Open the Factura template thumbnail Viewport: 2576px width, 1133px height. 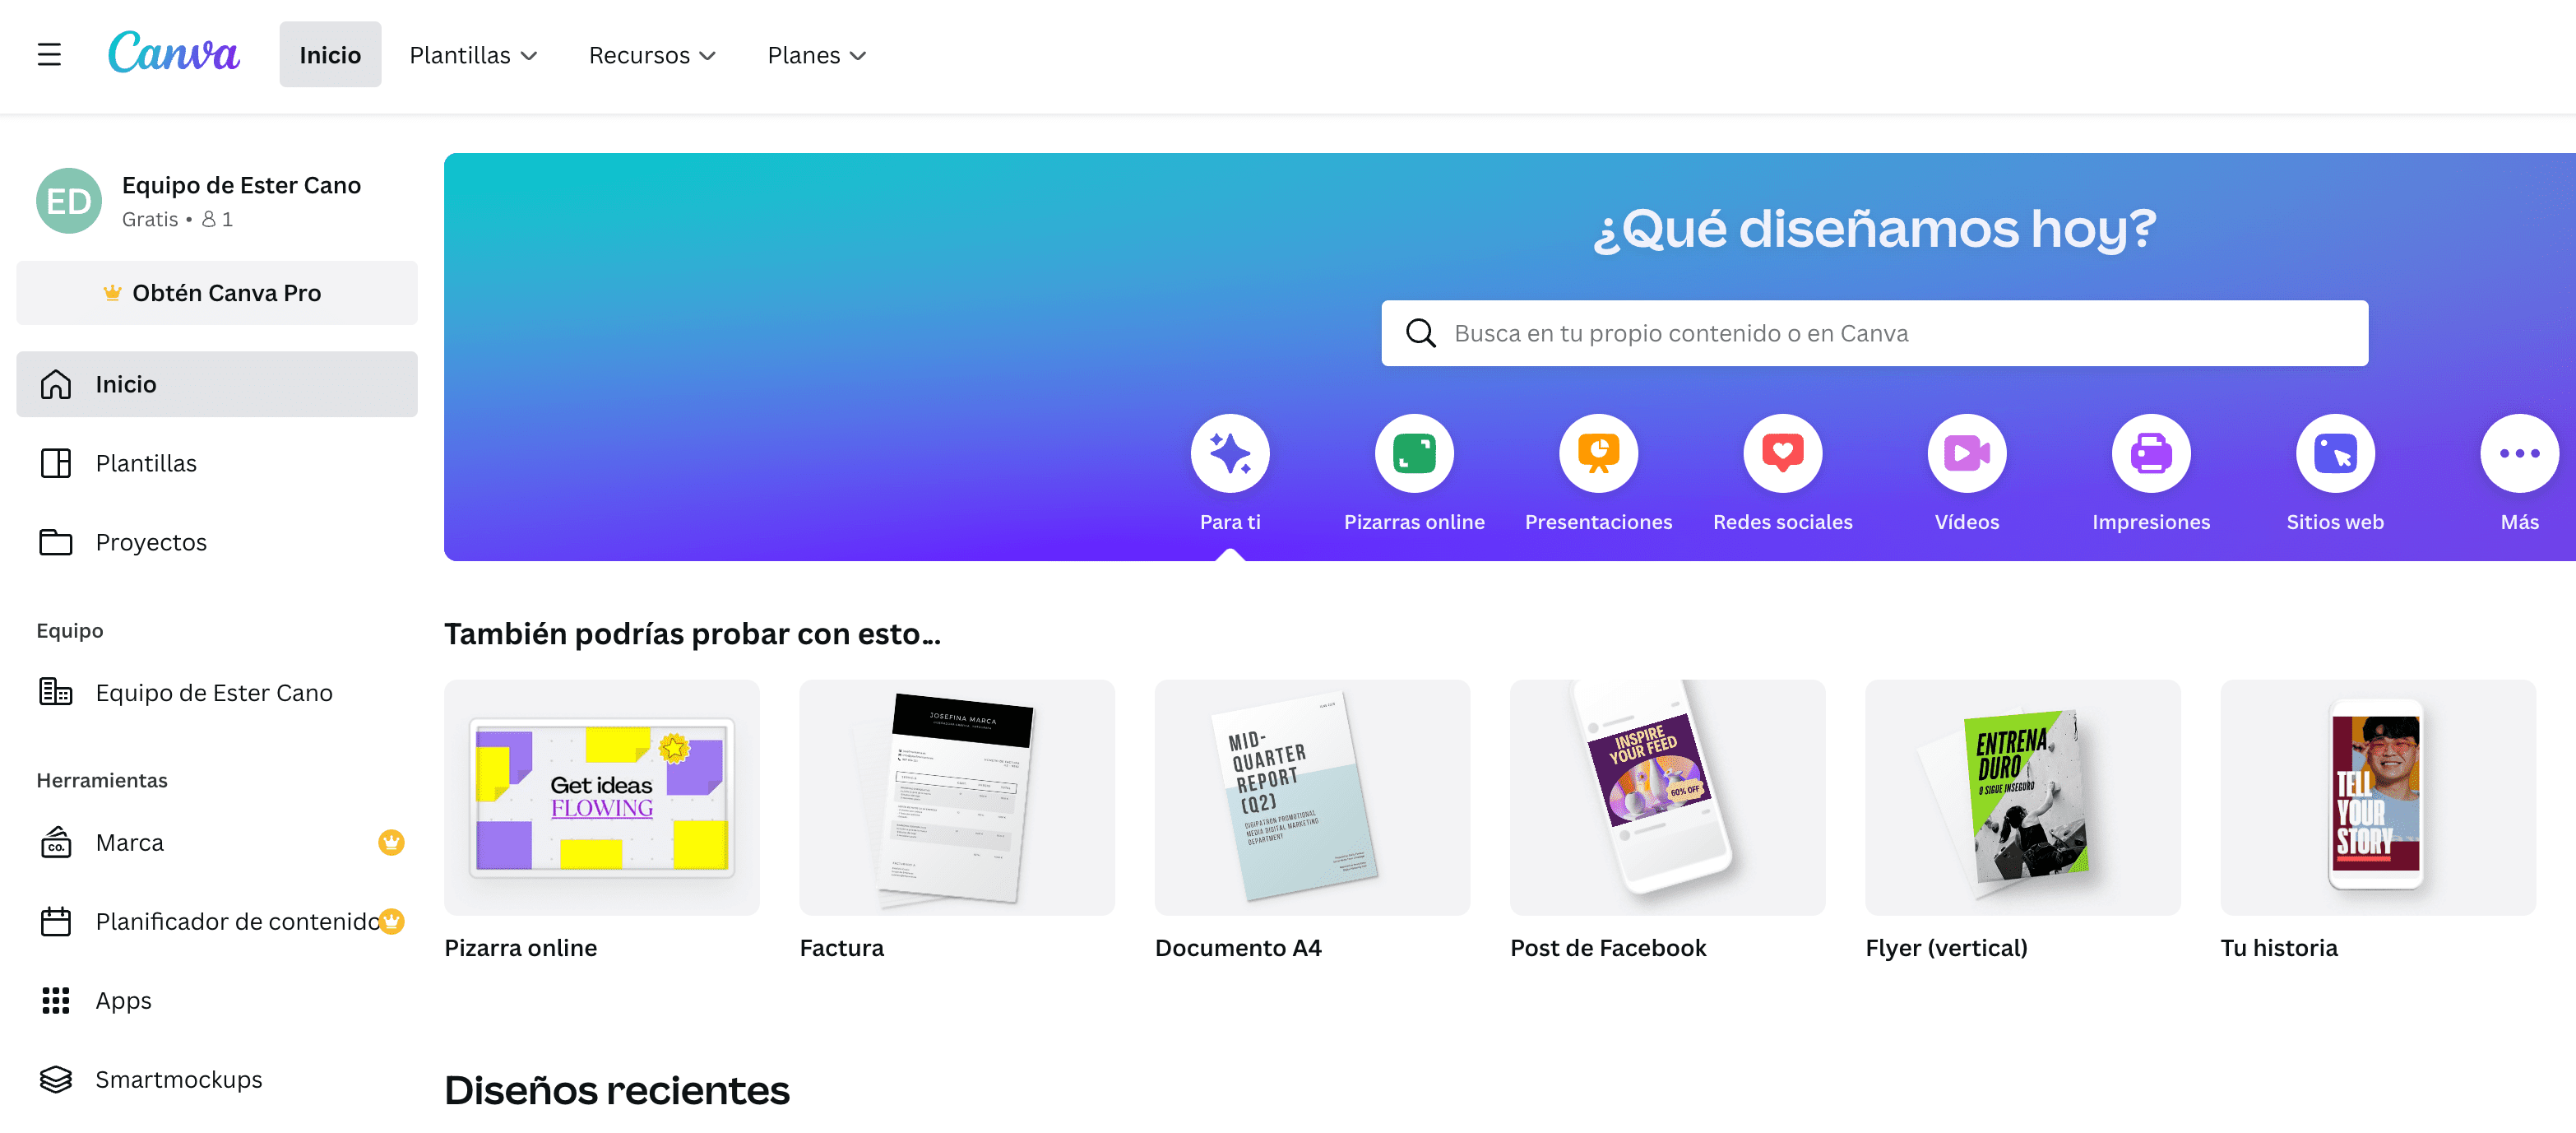click(x=956, y=797)
